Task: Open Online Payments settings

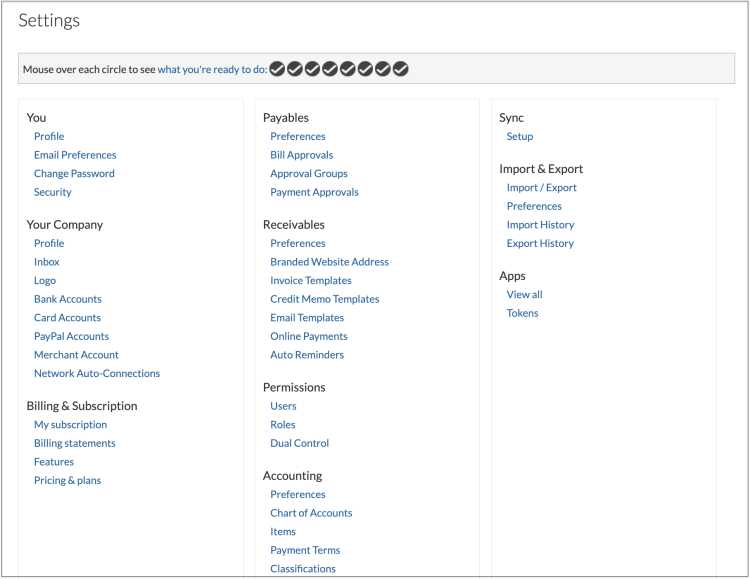Action: tap(309, 337)
